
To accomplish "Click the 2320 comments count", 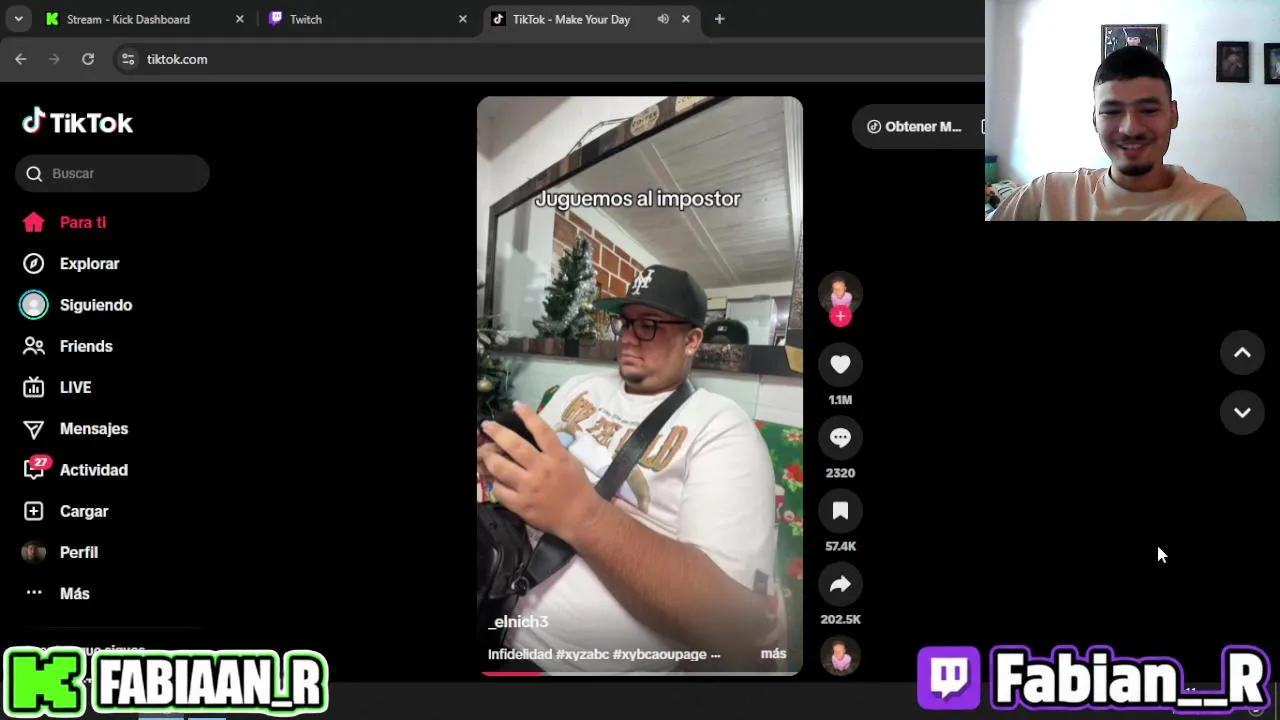I will 840,473.
